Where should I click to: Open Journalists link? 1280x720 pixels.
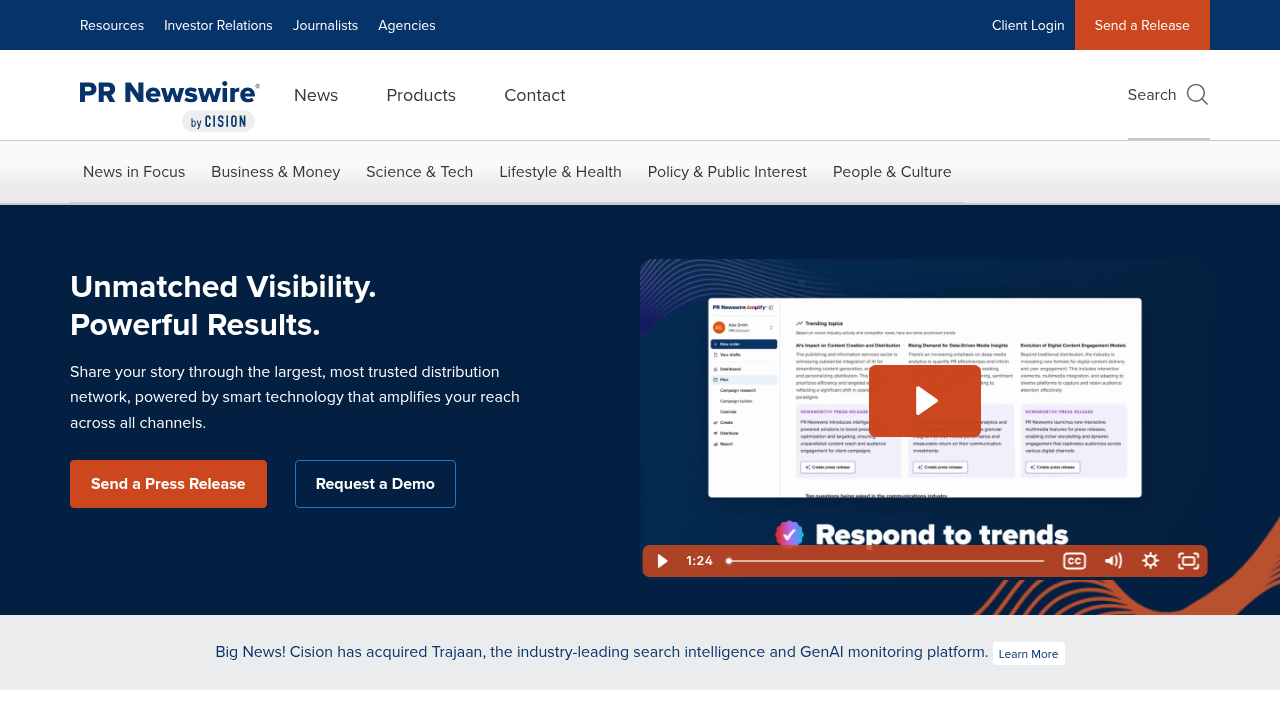325,25
